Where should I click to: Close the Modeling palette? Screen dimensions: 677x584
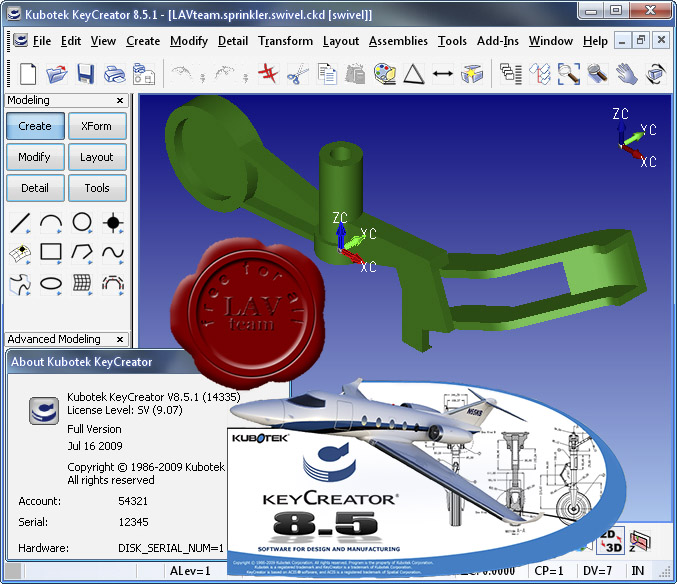coord(120,101)
